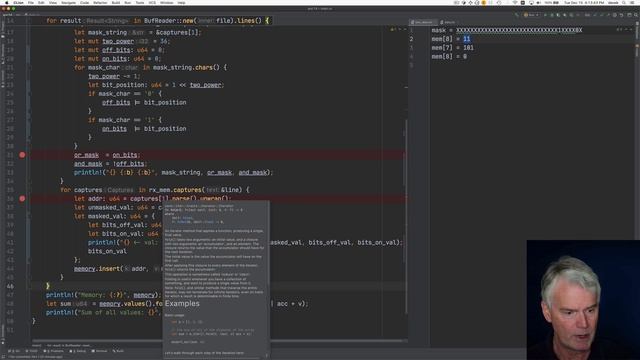The height and width of the screenshot is (360, 640).
Task: Click the vertical scrollbar of the left editor
Action: click(x=406, y=216)
